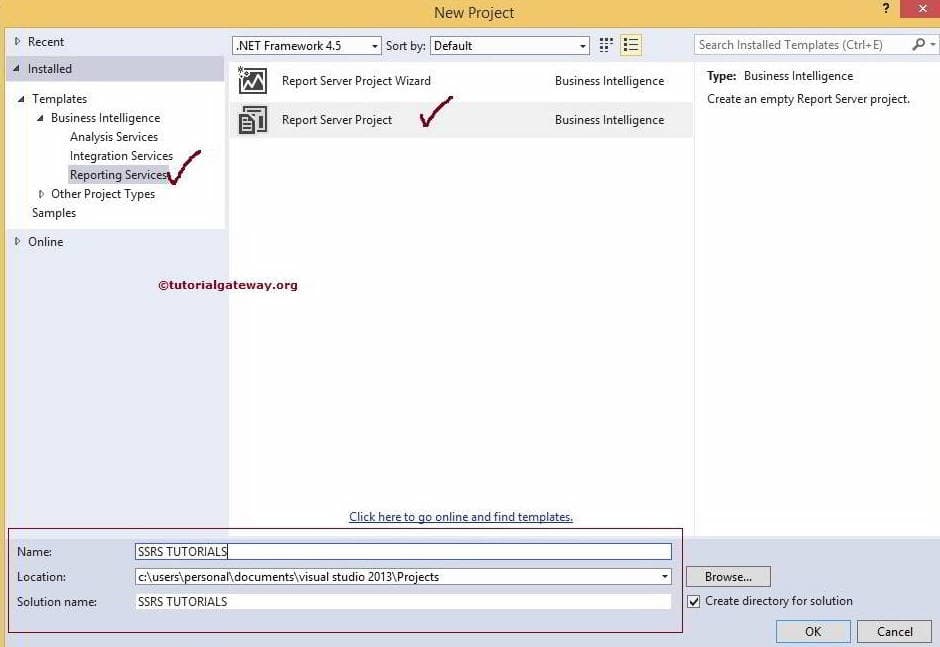Click here to go online and find templates
This screenshot has height=647, width=940.
[461, 516]
